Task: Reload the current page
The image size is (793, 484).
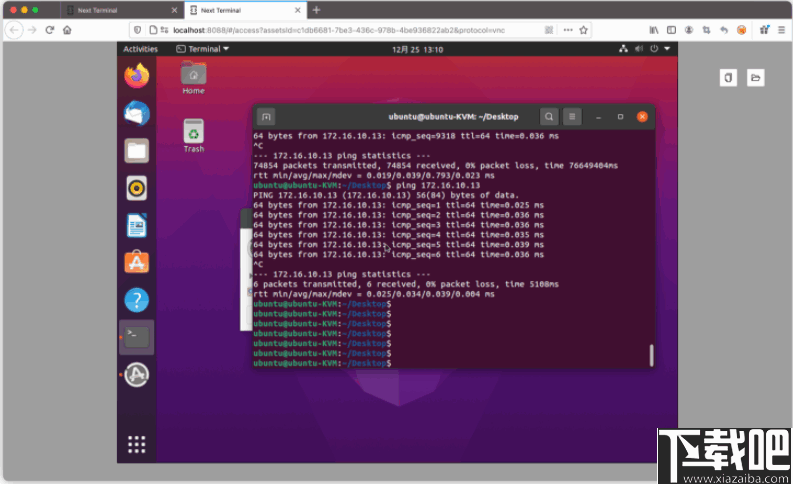Action: (50, 30)
